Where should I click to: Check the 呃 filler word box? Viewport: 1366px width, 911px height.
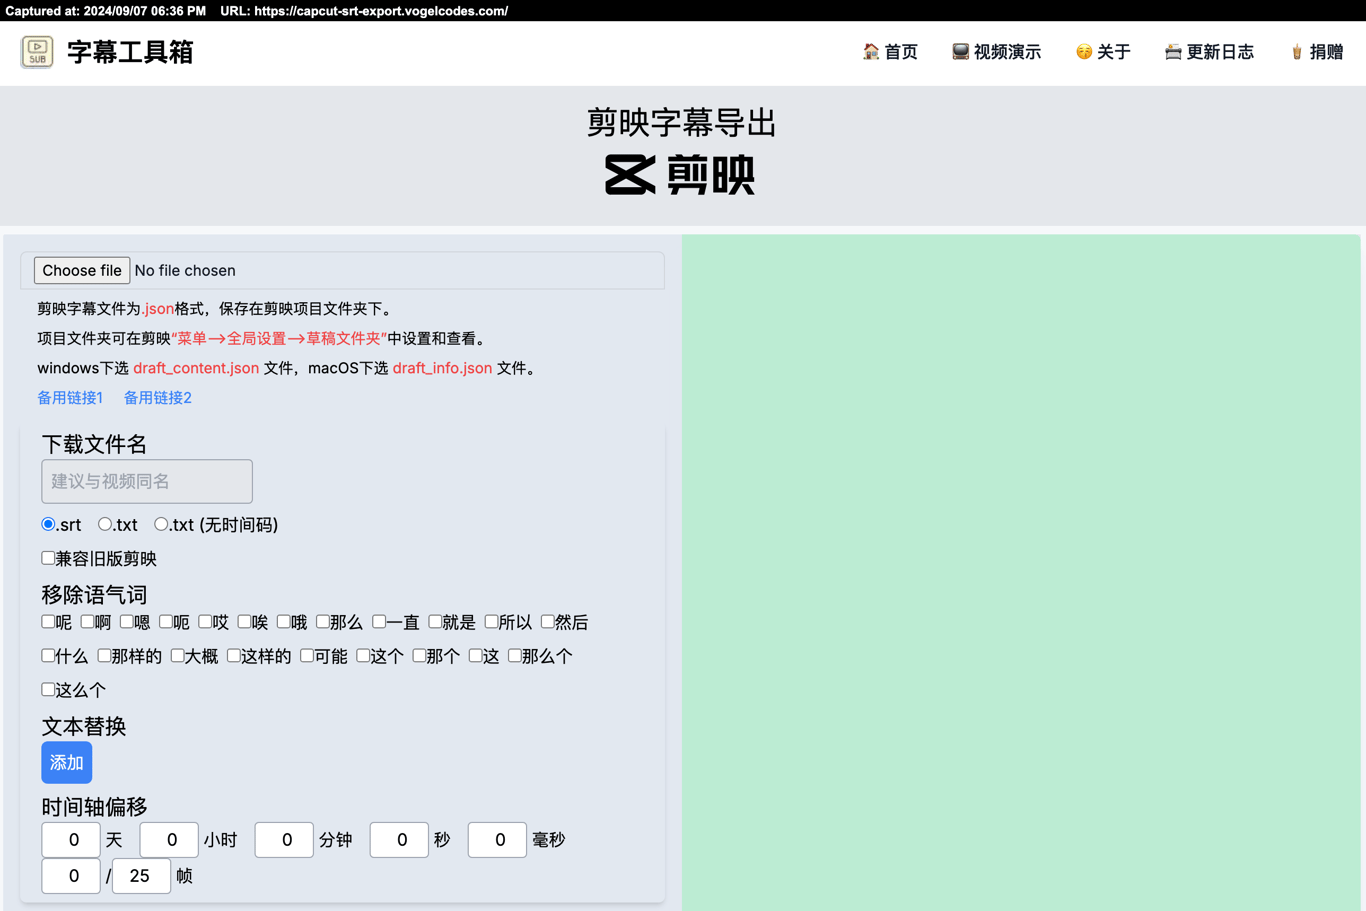point(166,622)
